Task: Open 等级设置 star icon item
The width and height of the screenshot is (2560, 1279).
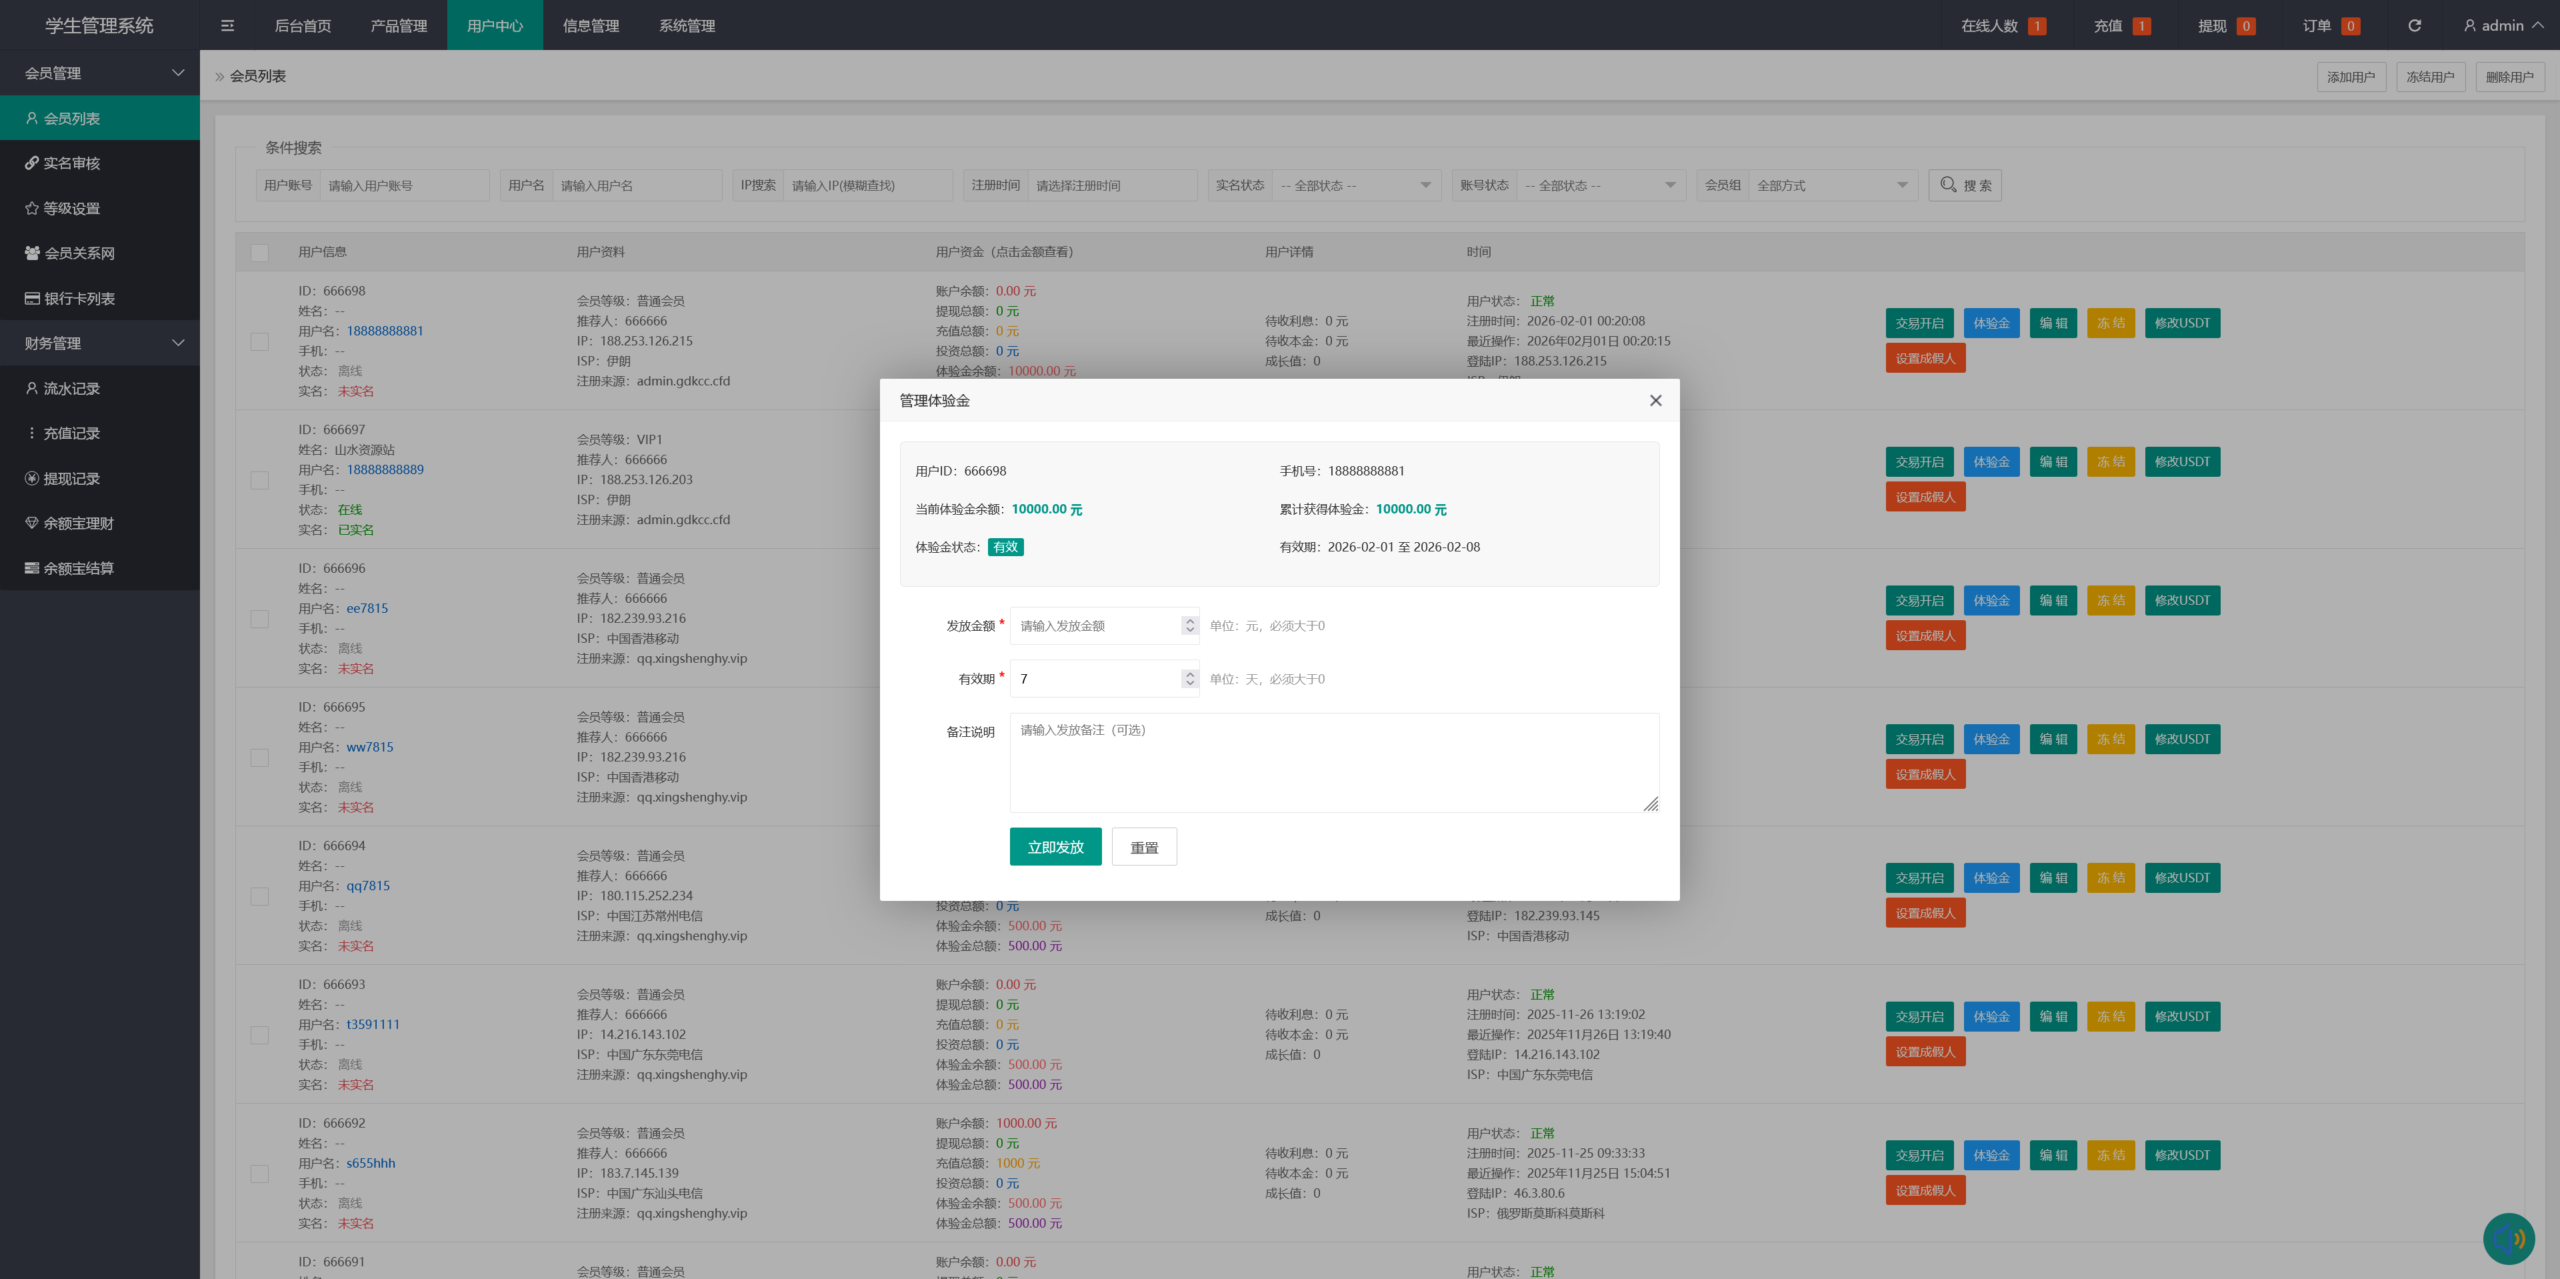Action: 71,208
